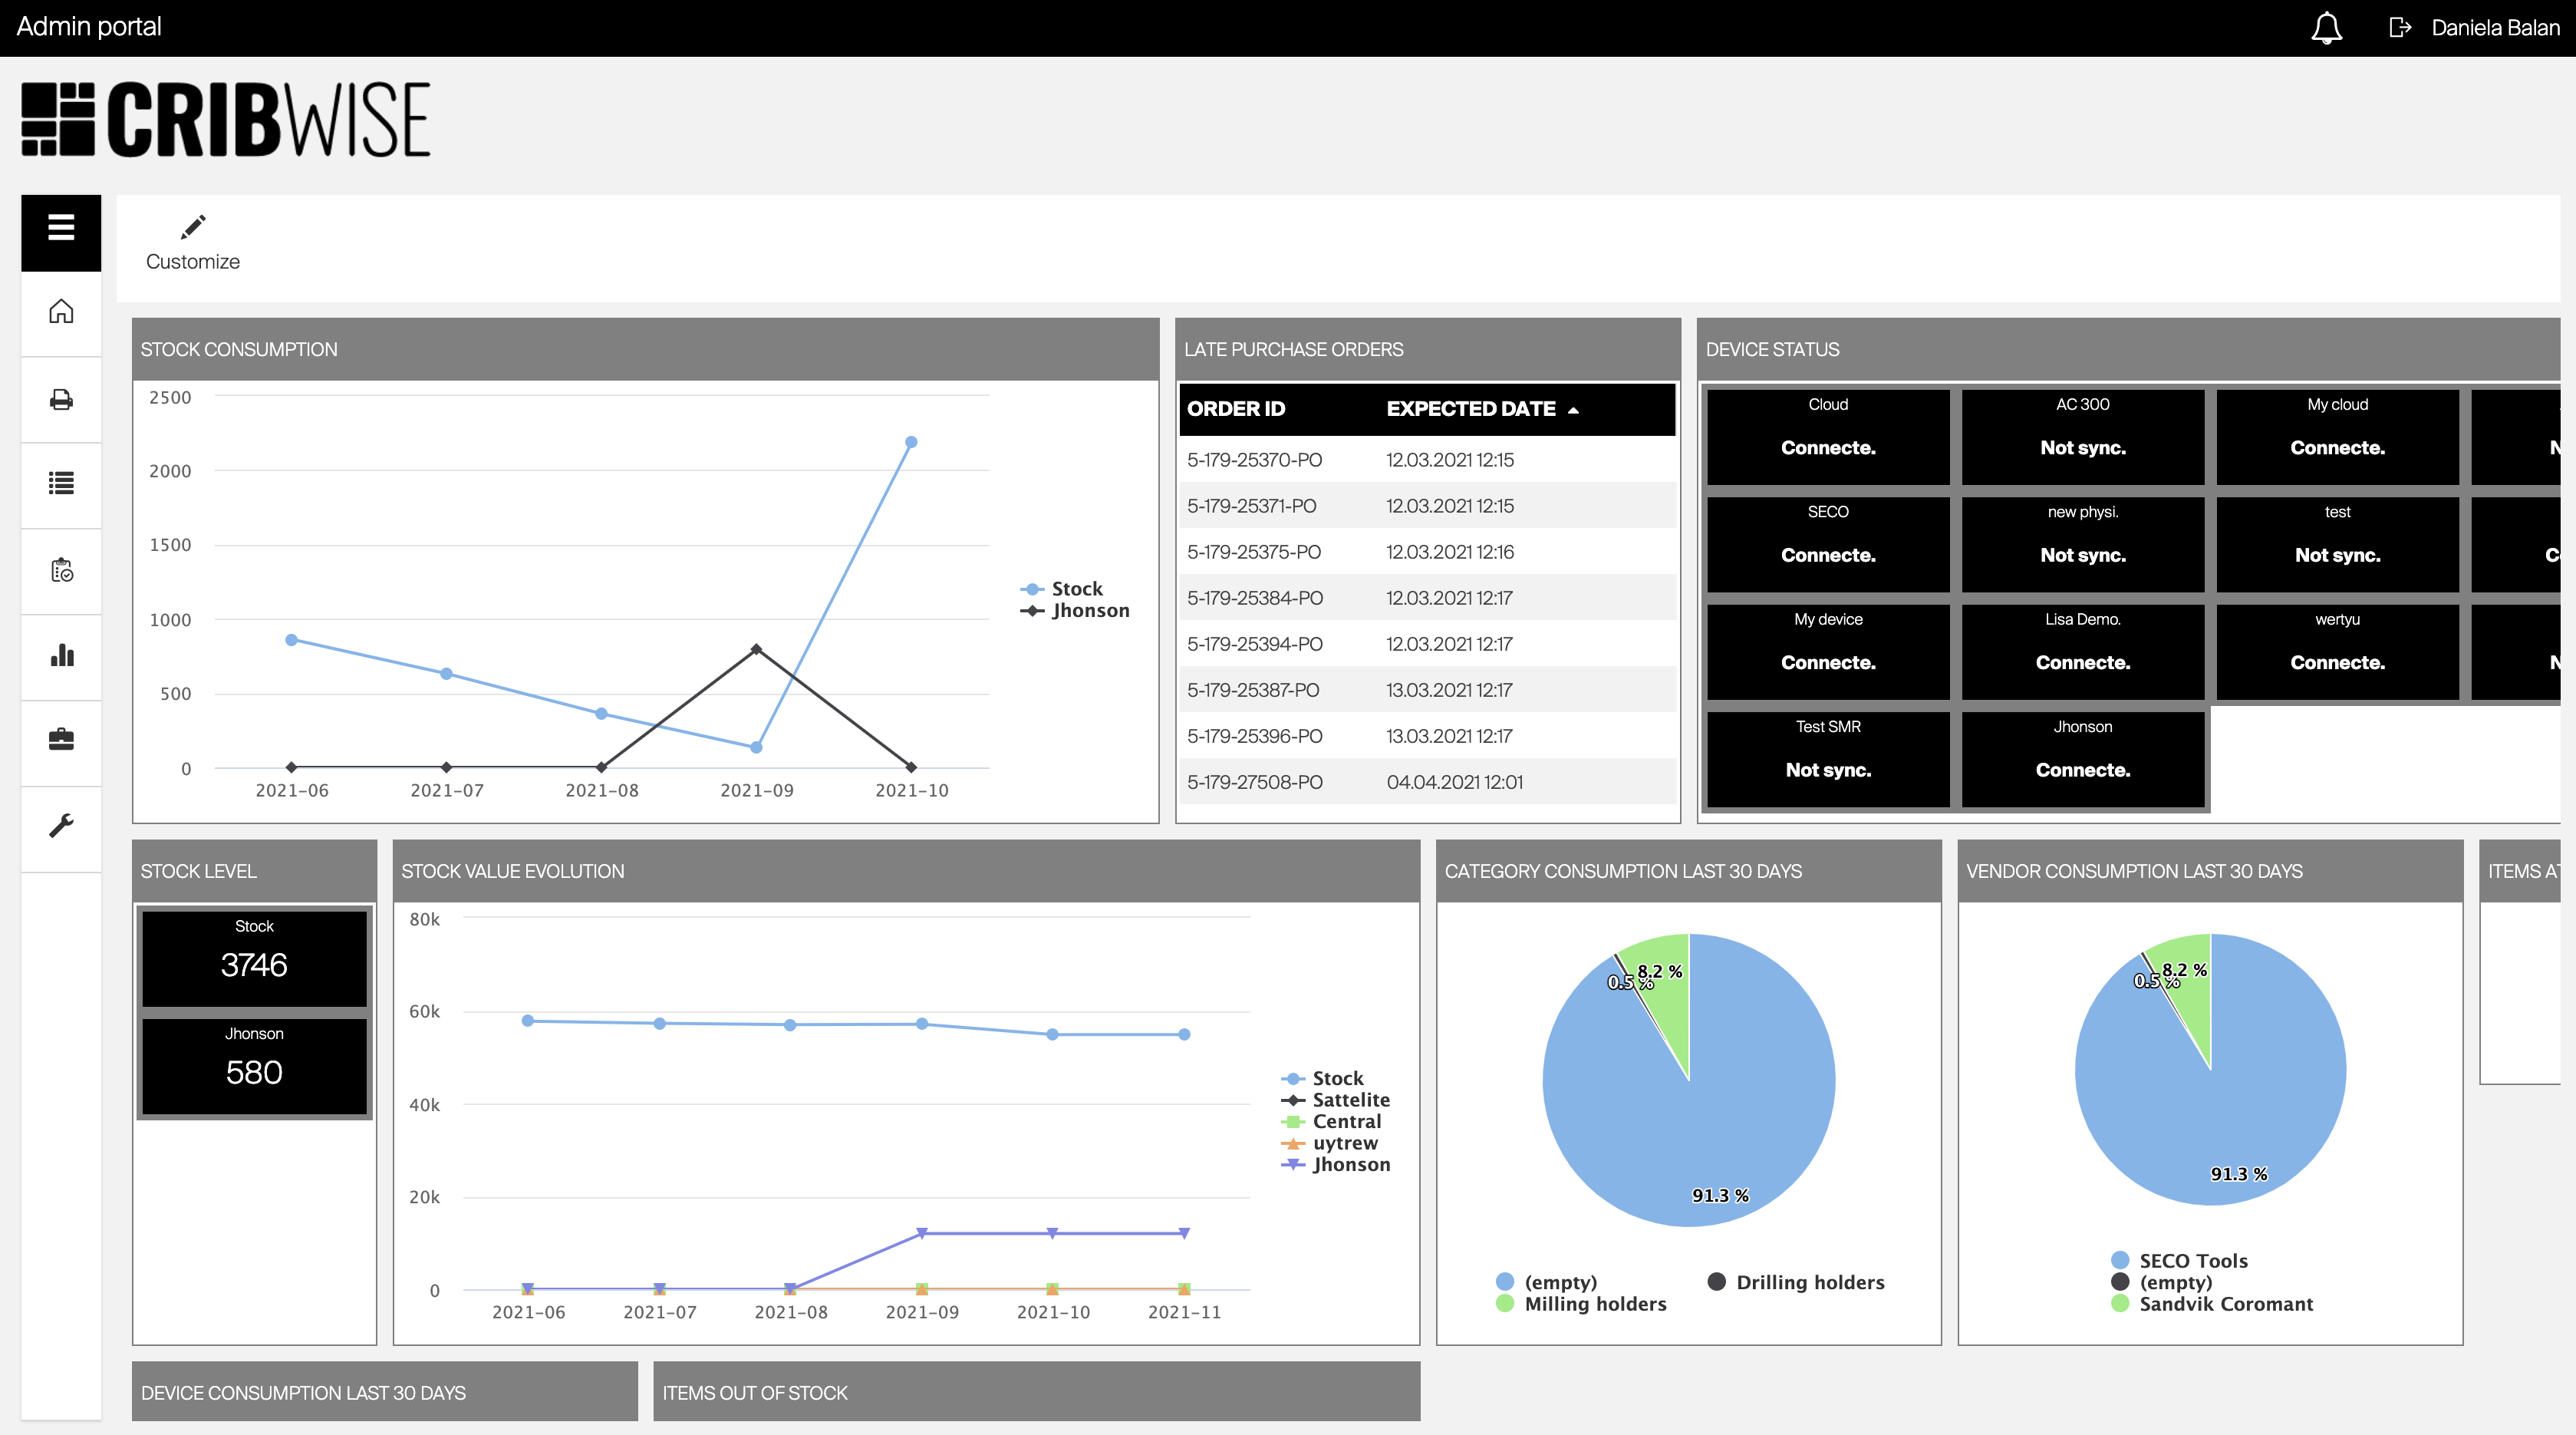The width and height of the screenshot is (2576, 1435).
Task: Open the list view sidebar icon
Action: tap(61, 484)
